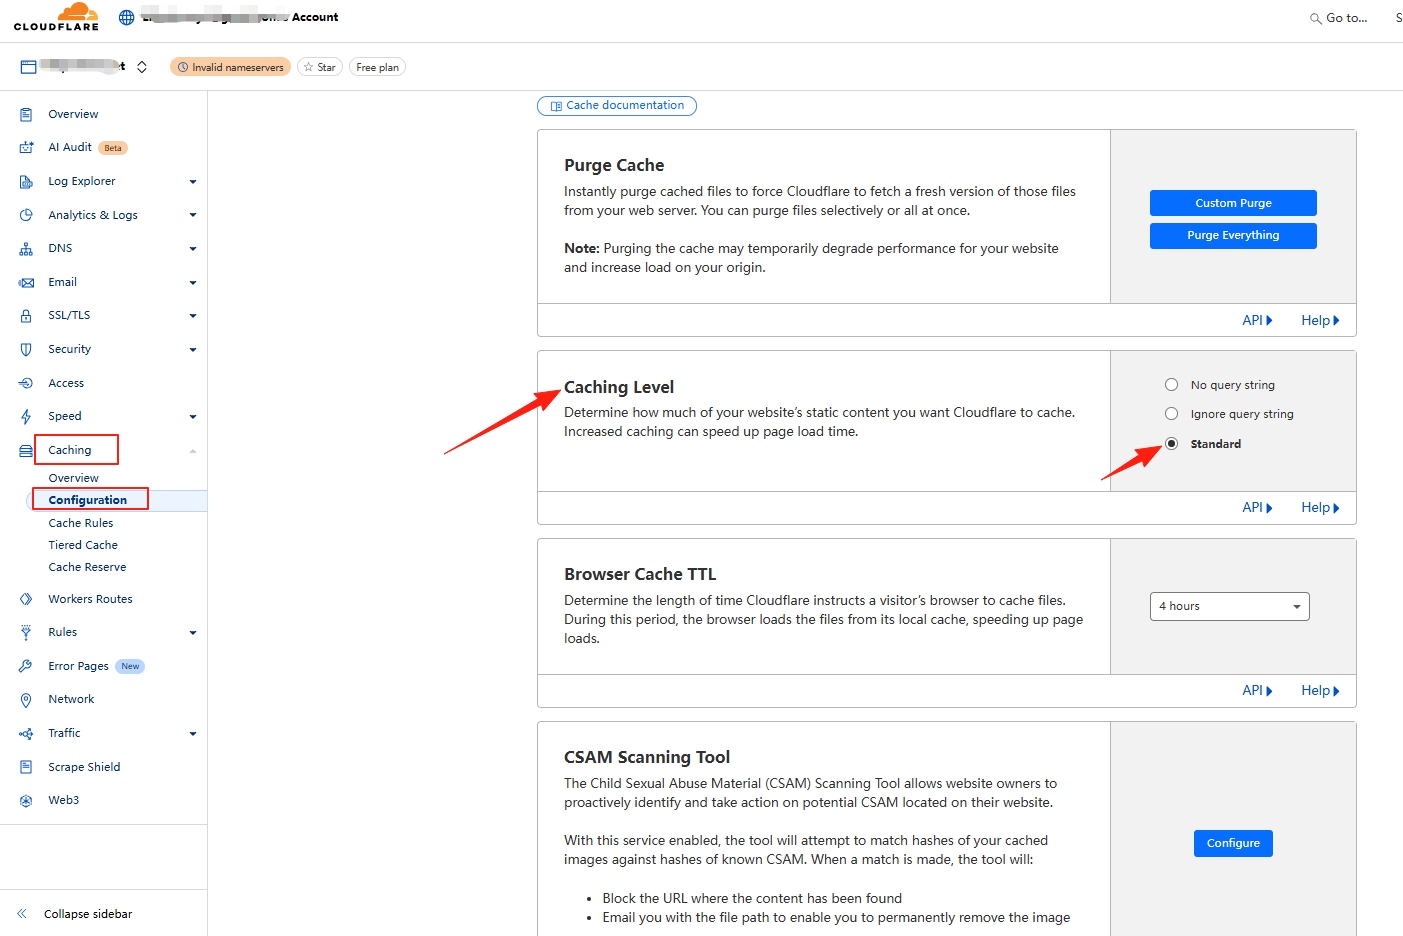Select the No query string option
Screen dimensions: 1403x936
(1171, 385)
